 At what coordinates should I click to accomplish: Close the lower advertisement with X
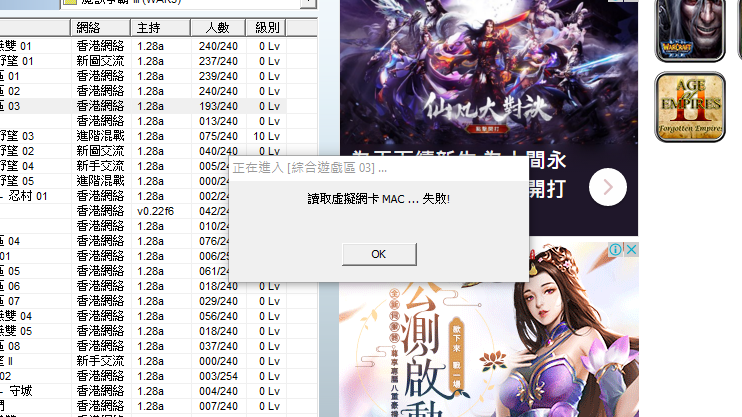pyautogui.click(x=631, y=249)
